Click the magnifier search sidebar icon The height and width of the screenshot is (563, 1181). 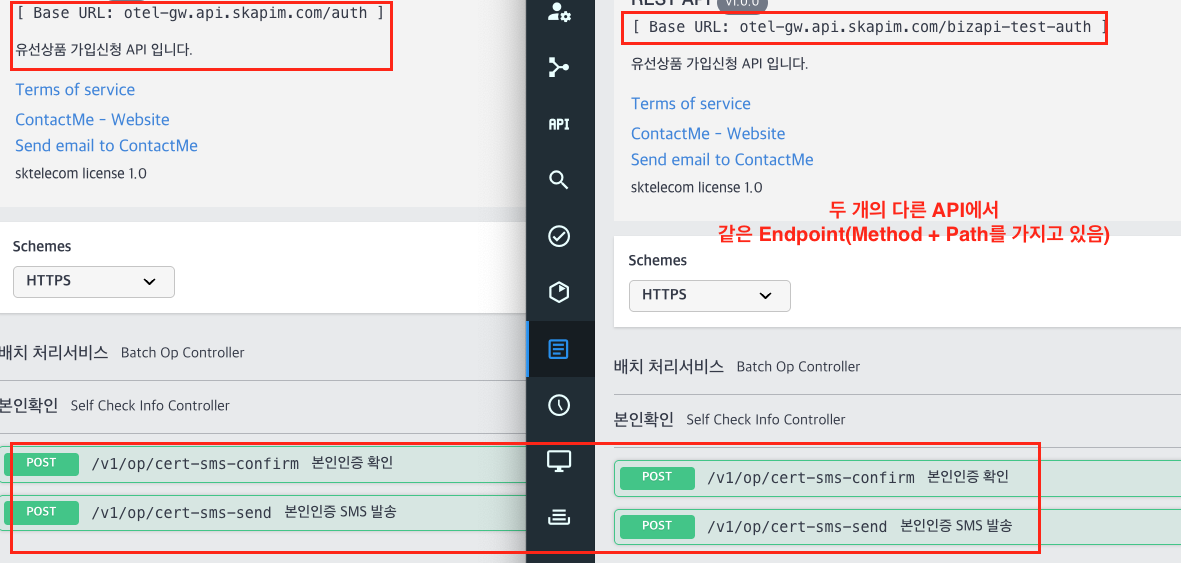pos(559,180)
